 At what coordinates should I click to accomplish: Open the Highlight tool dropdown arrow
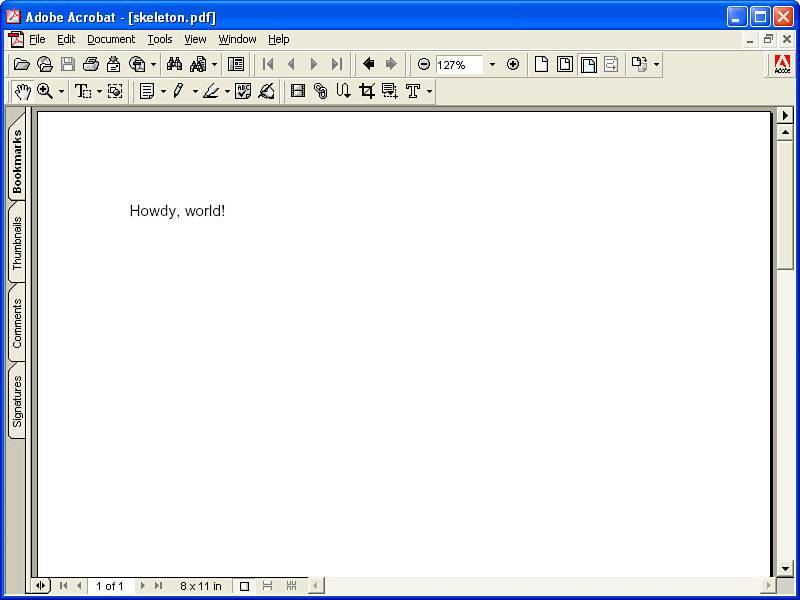(227, 91)
